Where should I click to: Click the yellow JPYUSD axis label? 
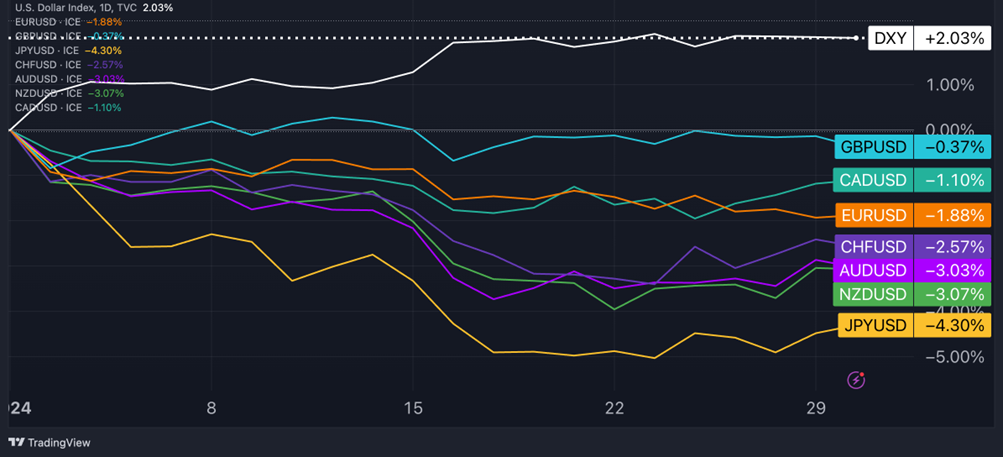pyautogui.click(x=872, y=325)
